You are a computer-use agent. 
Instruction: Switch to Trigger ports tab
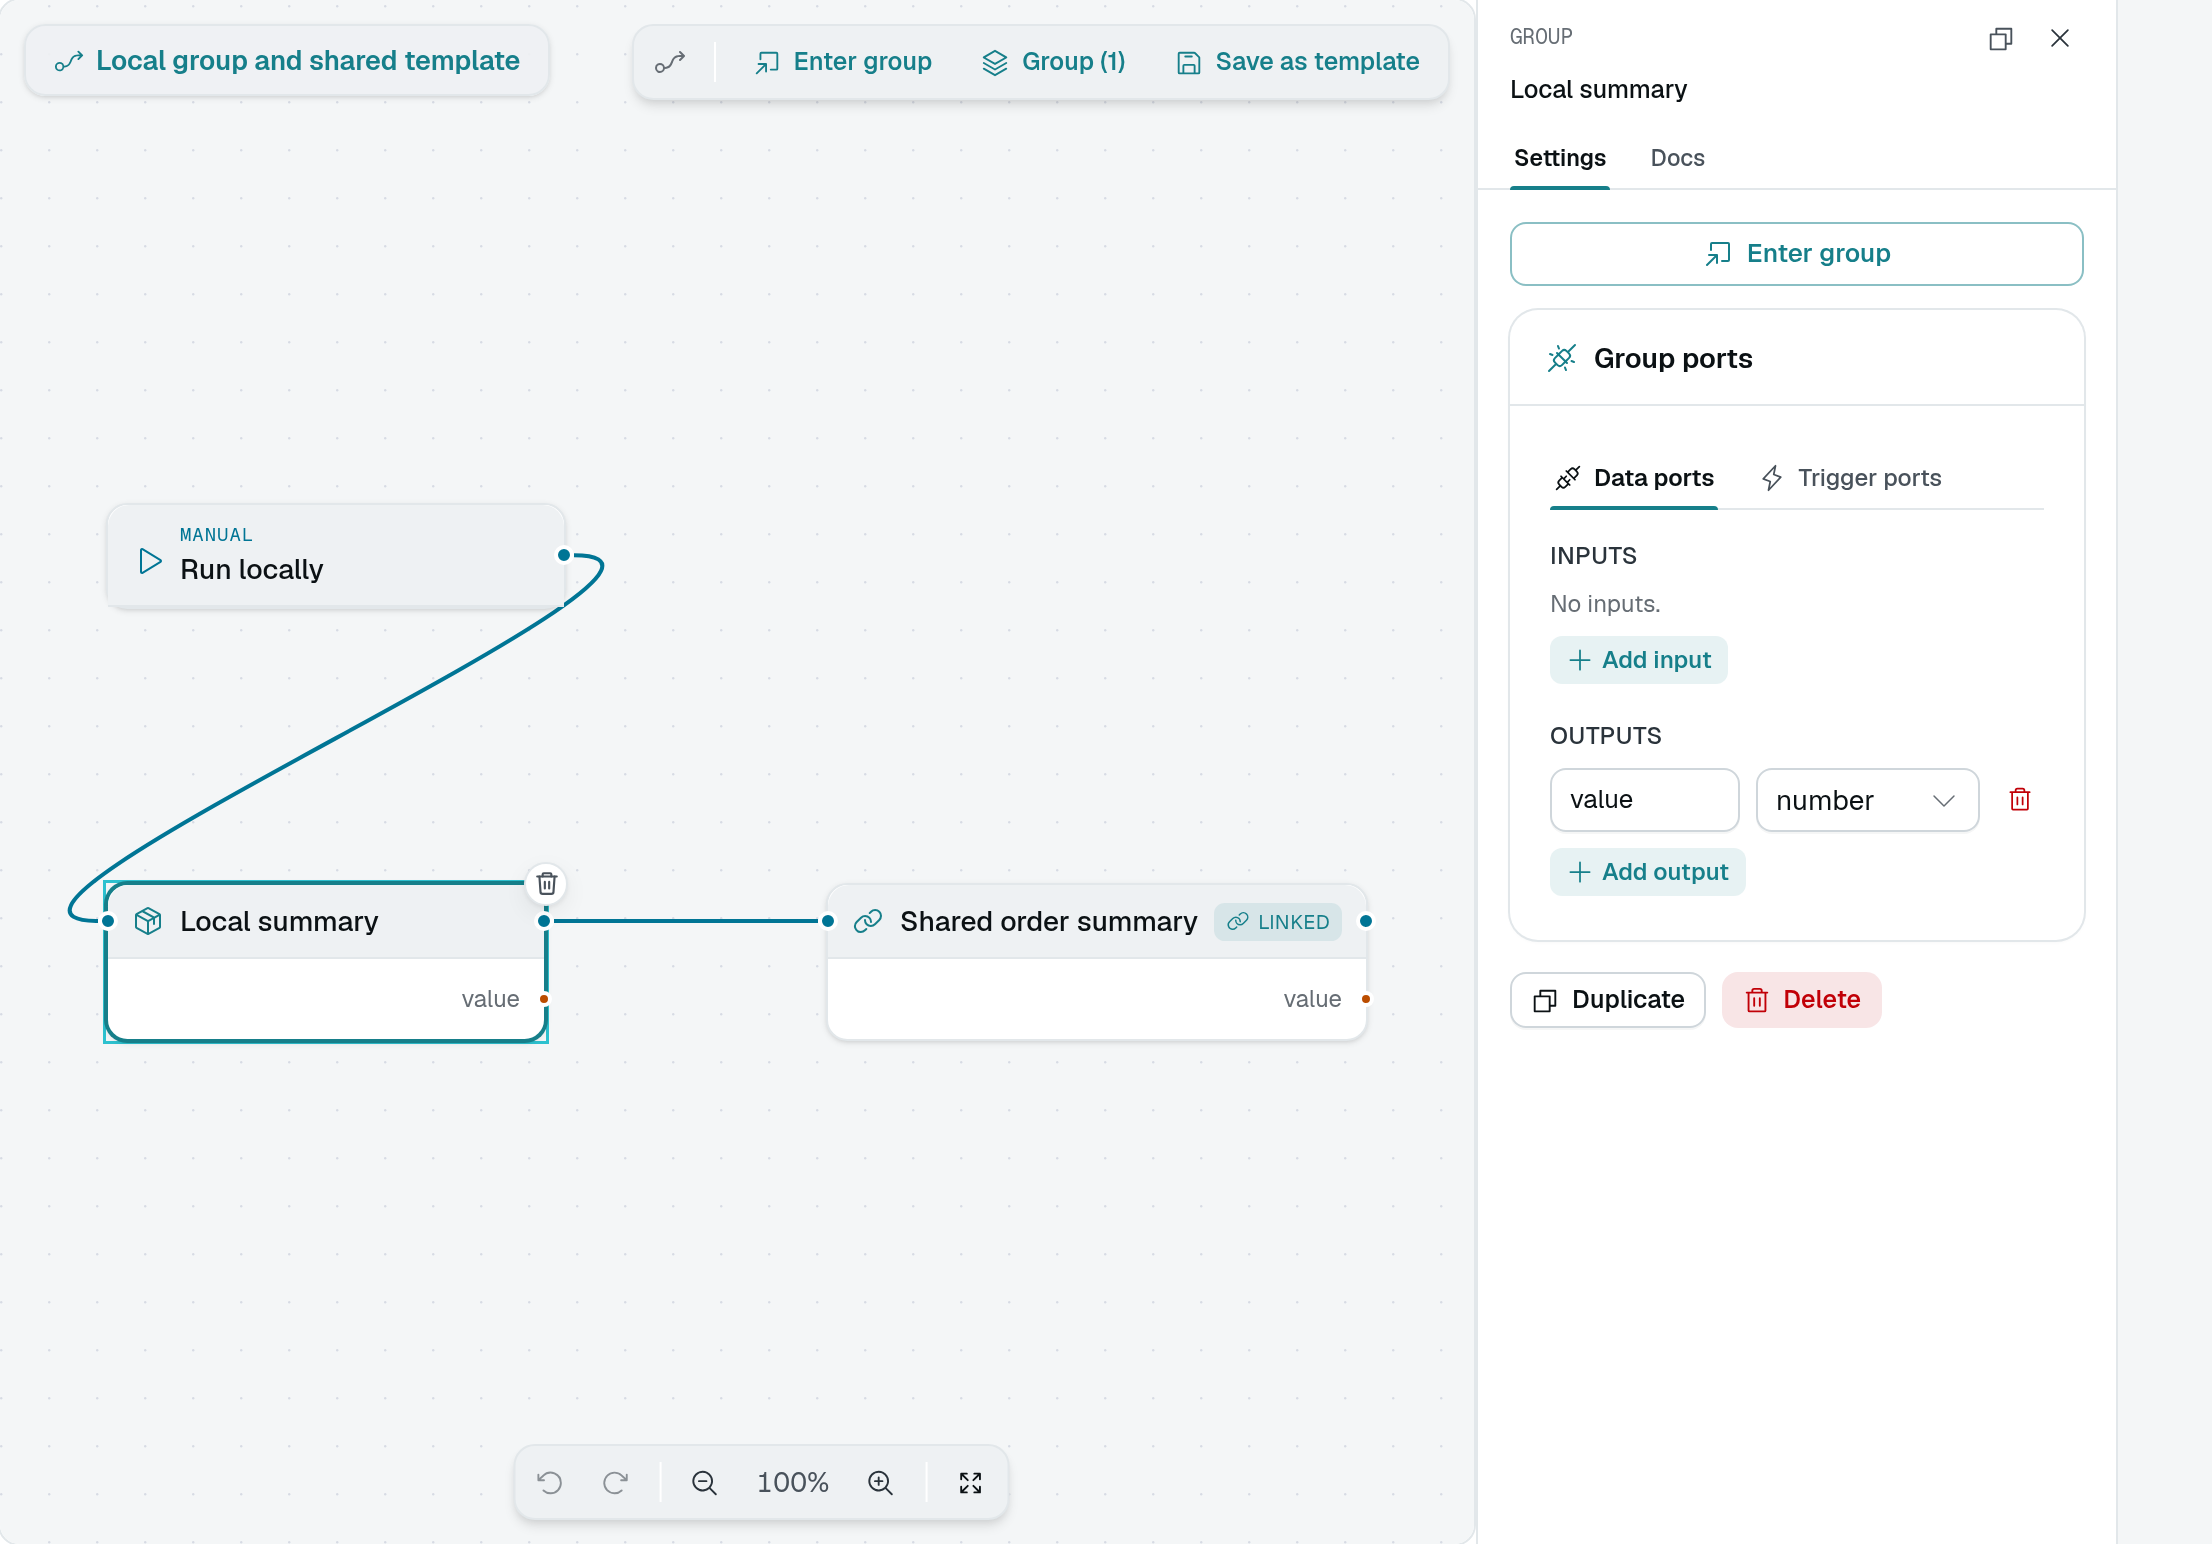coord(1851,478)
